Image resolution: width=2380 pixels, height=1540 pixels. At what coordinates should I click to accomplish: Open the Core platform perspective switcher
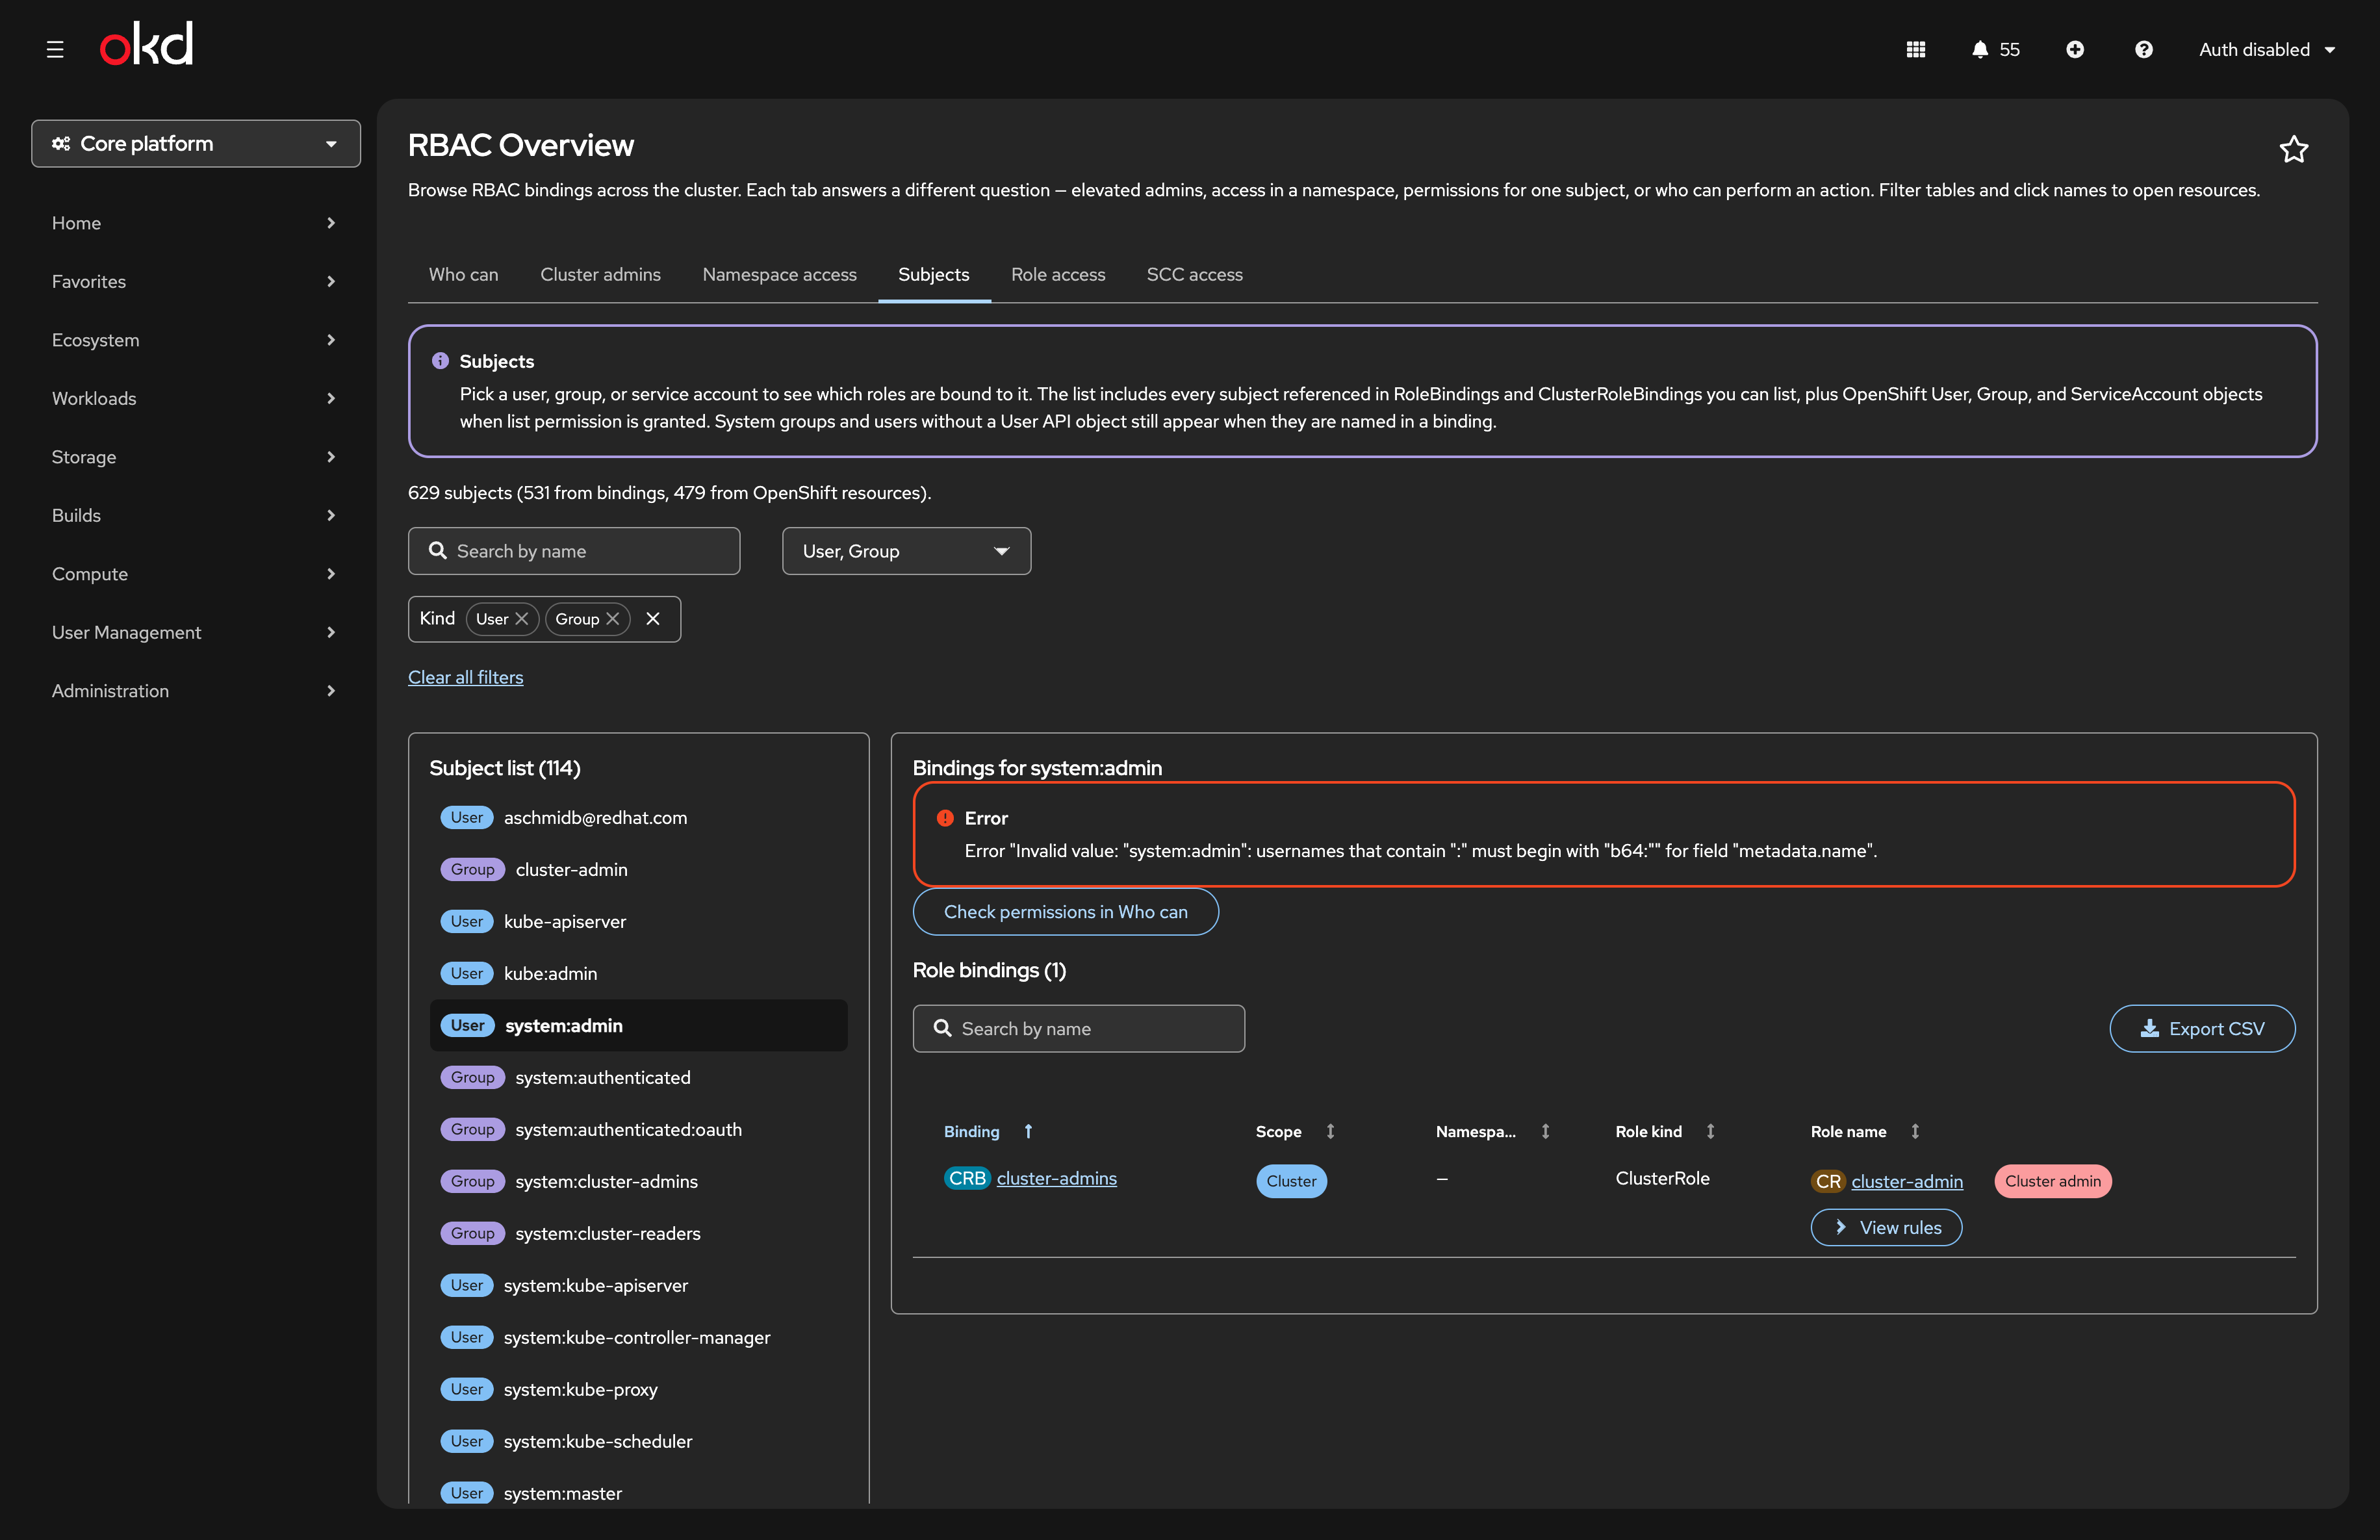(196, 143)
